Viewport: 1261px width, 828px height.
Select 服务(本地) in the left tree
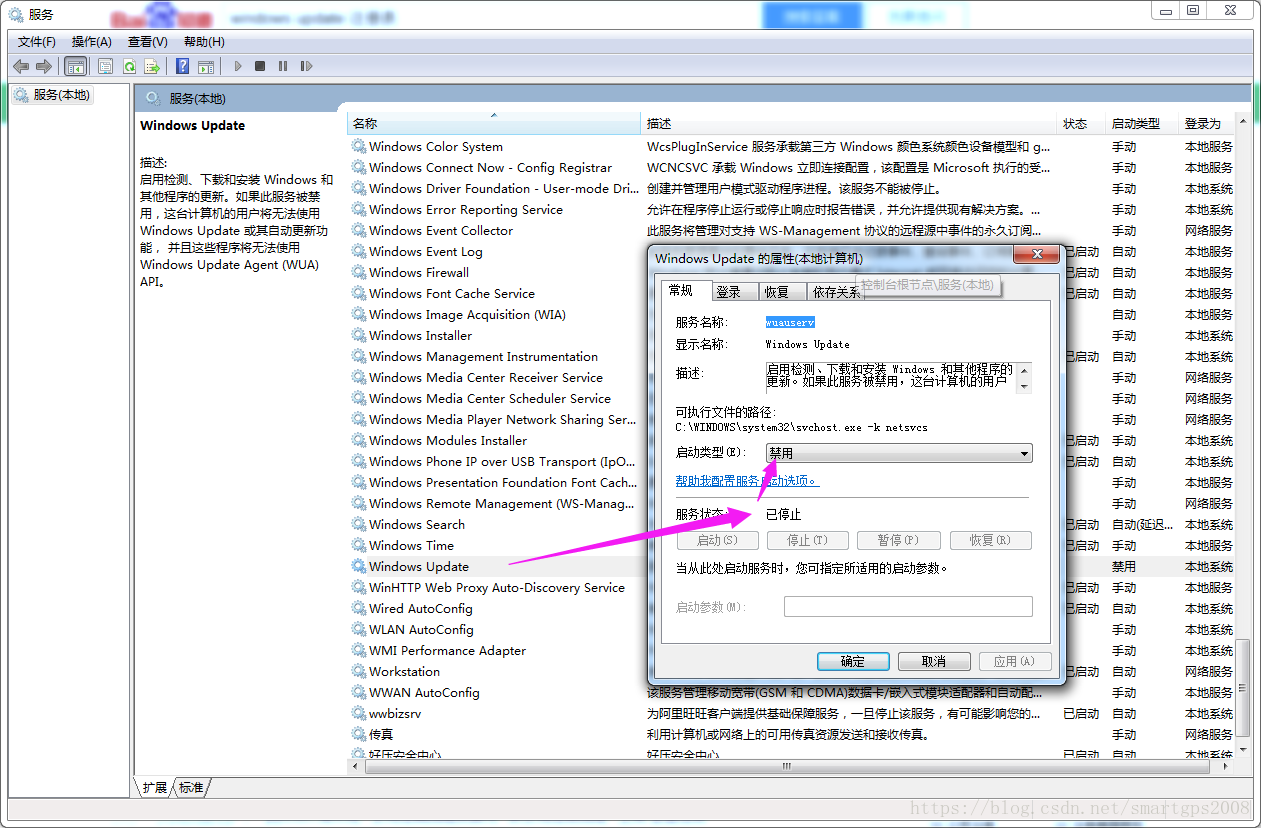click(52, 95)
